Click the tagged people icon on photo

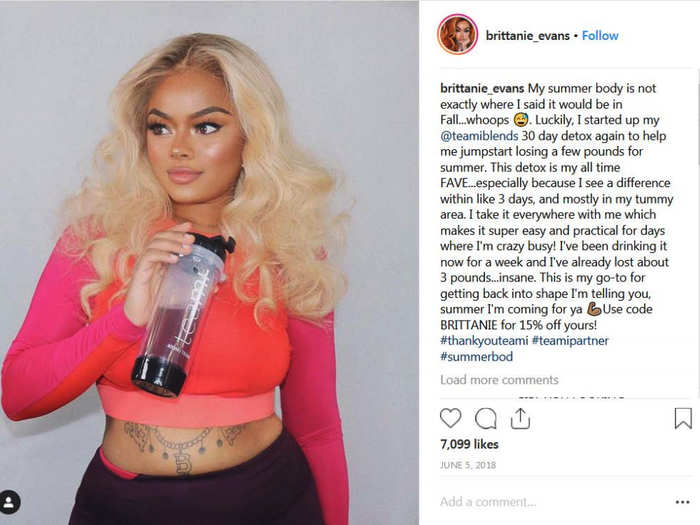(x=9, y=501)
